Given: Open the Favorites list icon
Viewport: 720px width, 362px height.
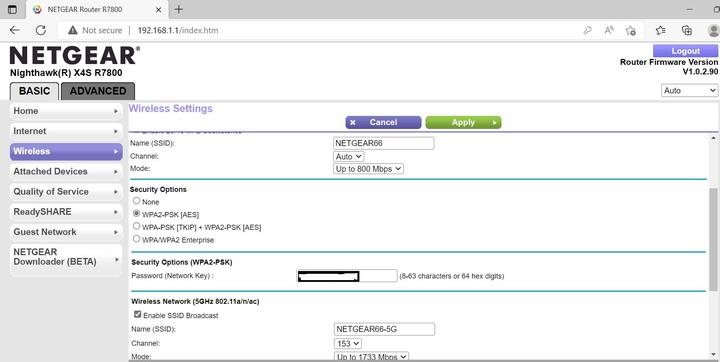Looking at the screenshot, I should (x=661, y=30).
